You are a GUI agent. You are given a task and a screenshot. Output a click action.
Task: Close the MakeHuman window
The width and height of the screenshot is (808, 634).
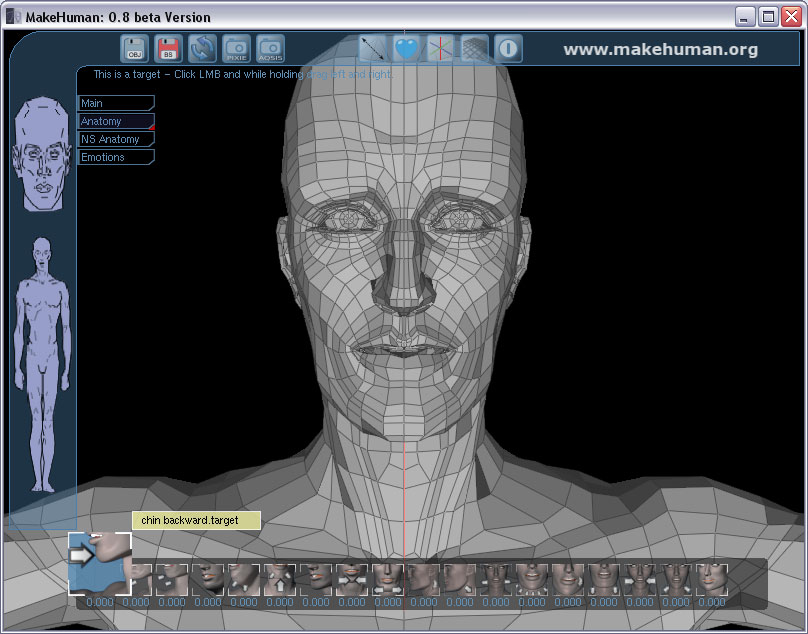791,17
